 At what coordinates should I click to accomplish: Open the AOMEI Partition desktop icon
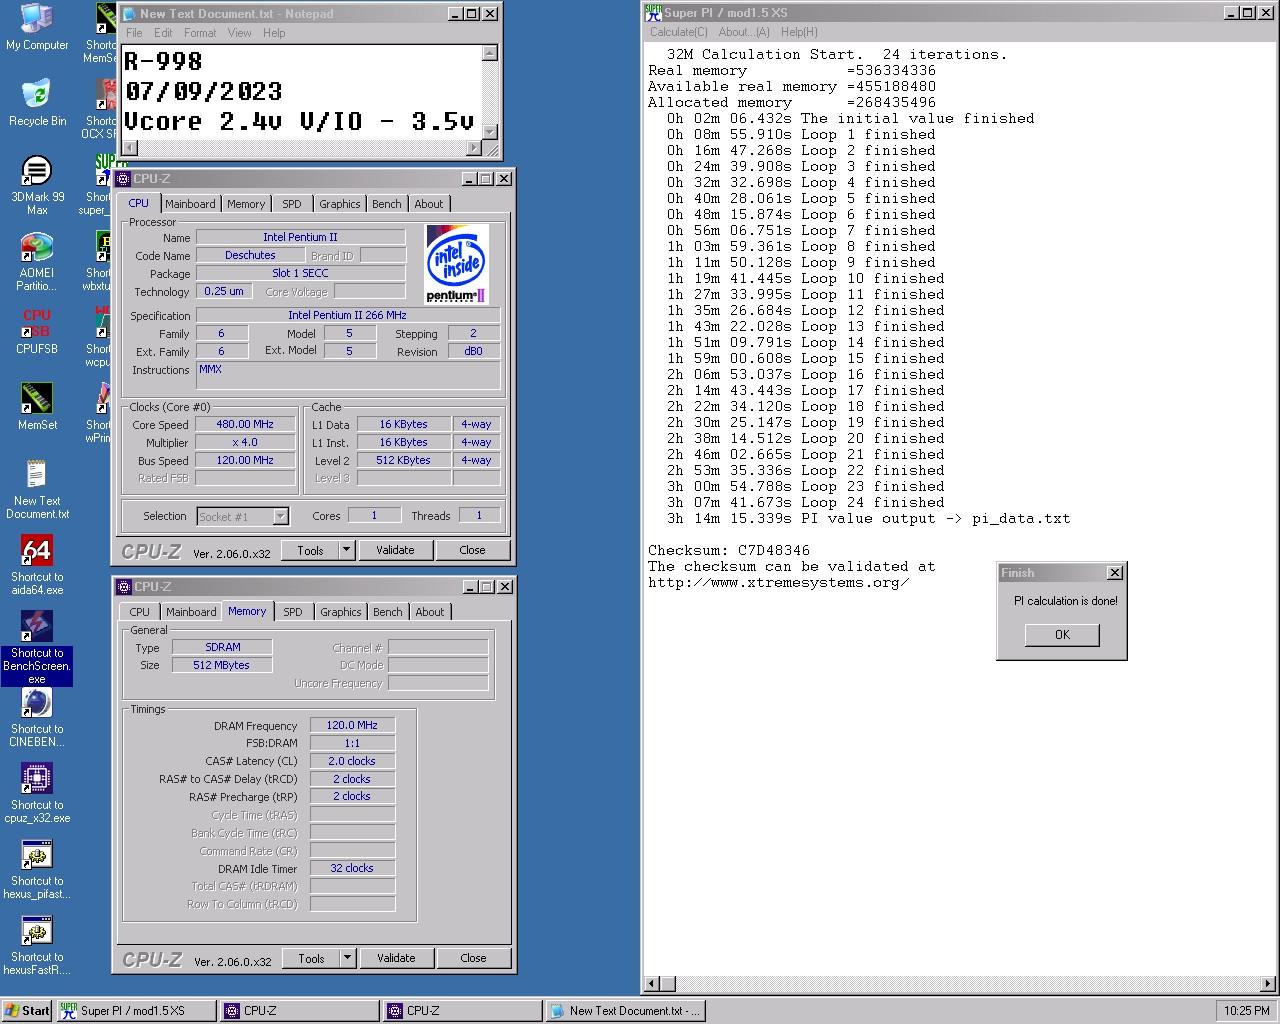[x=37, y=262]
